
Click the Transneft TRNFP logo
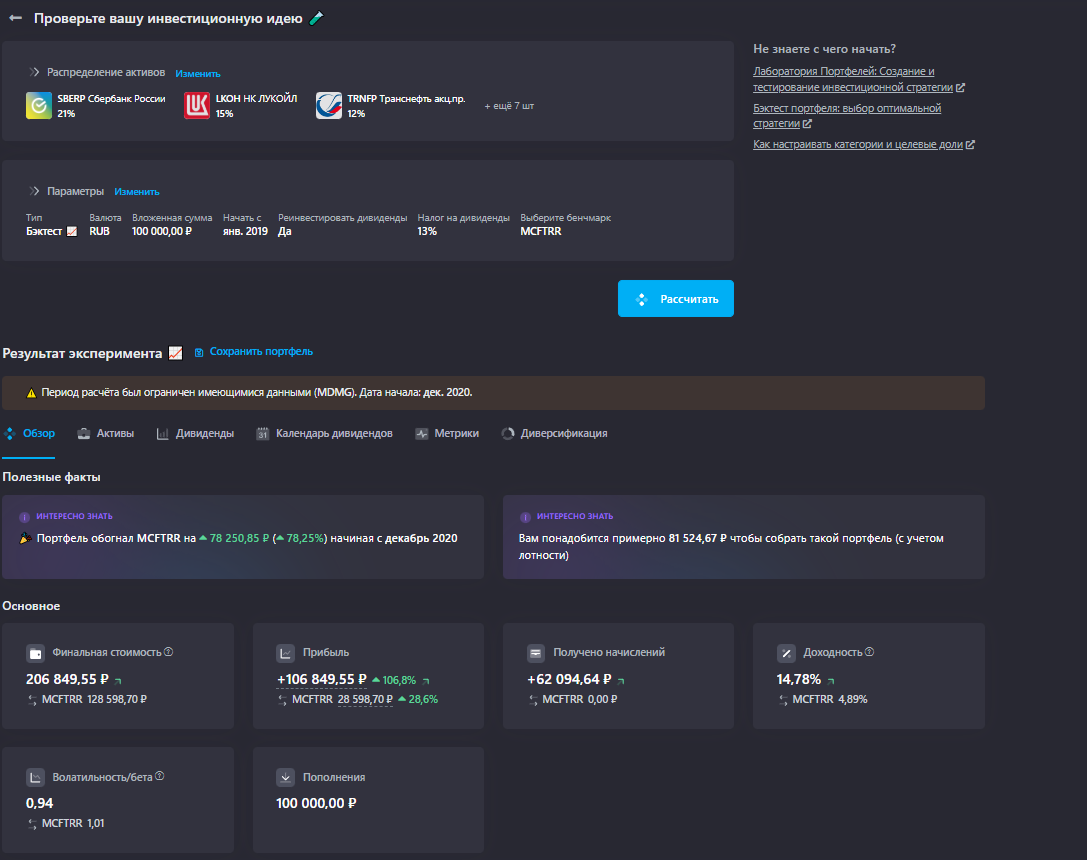coord(329,105)
